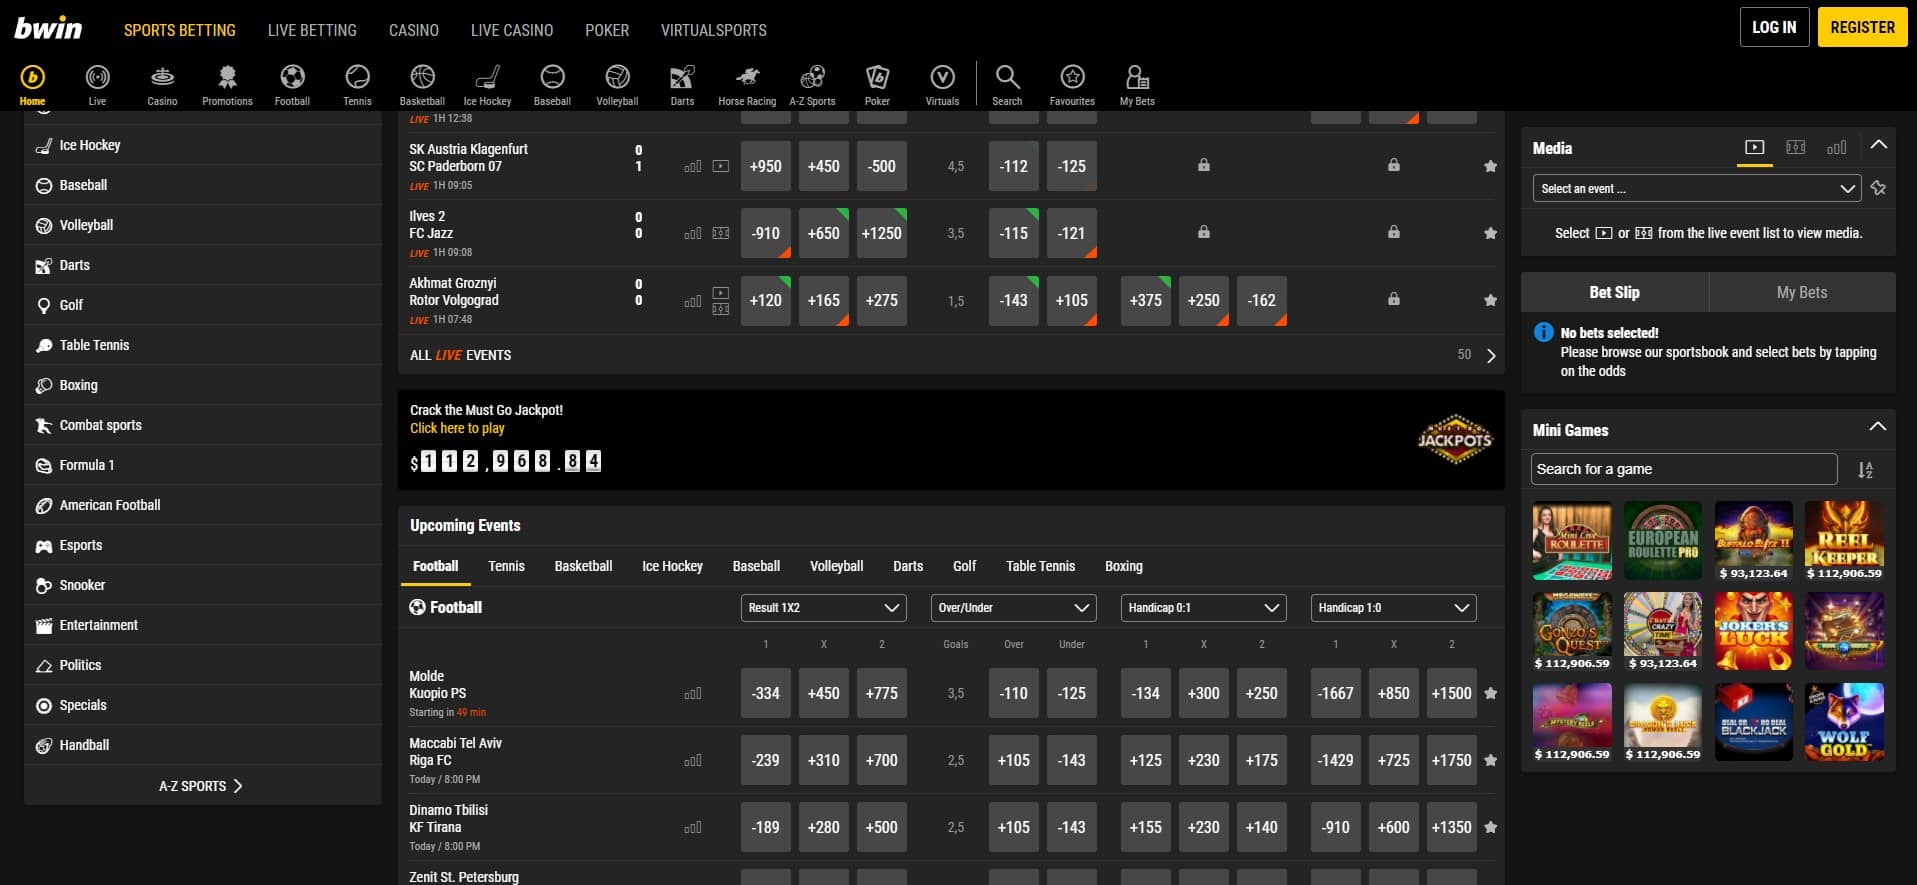1917x885 pixels.
Task: Click the Jackpots logo badge
Action: coord(1455,439)
